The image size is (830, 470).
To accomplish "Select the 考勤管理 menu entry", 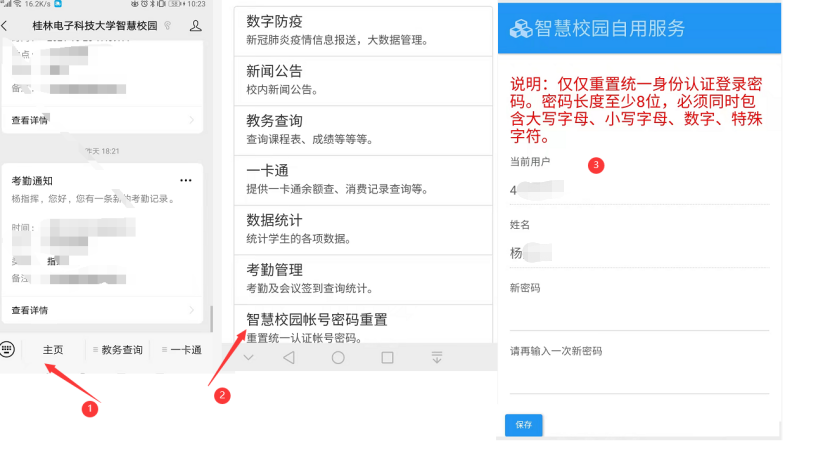I will 363,279.
